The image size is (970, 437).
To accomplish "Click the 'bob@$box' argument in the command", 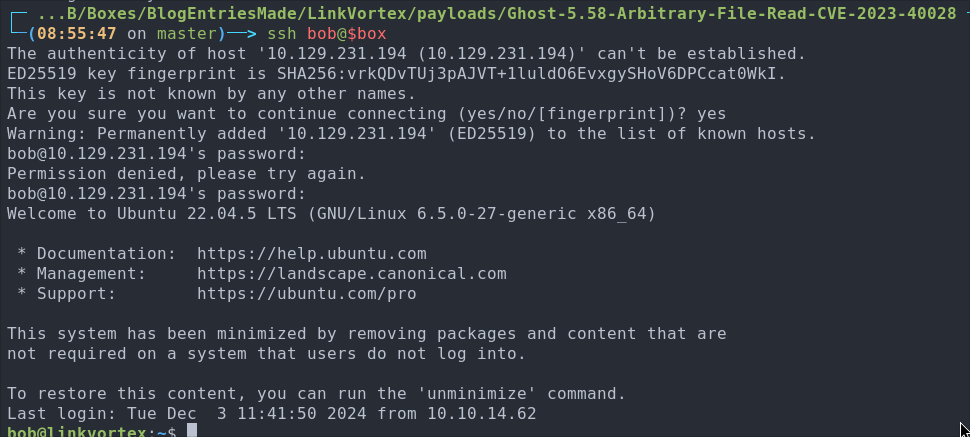I will (x=346, y=33).
